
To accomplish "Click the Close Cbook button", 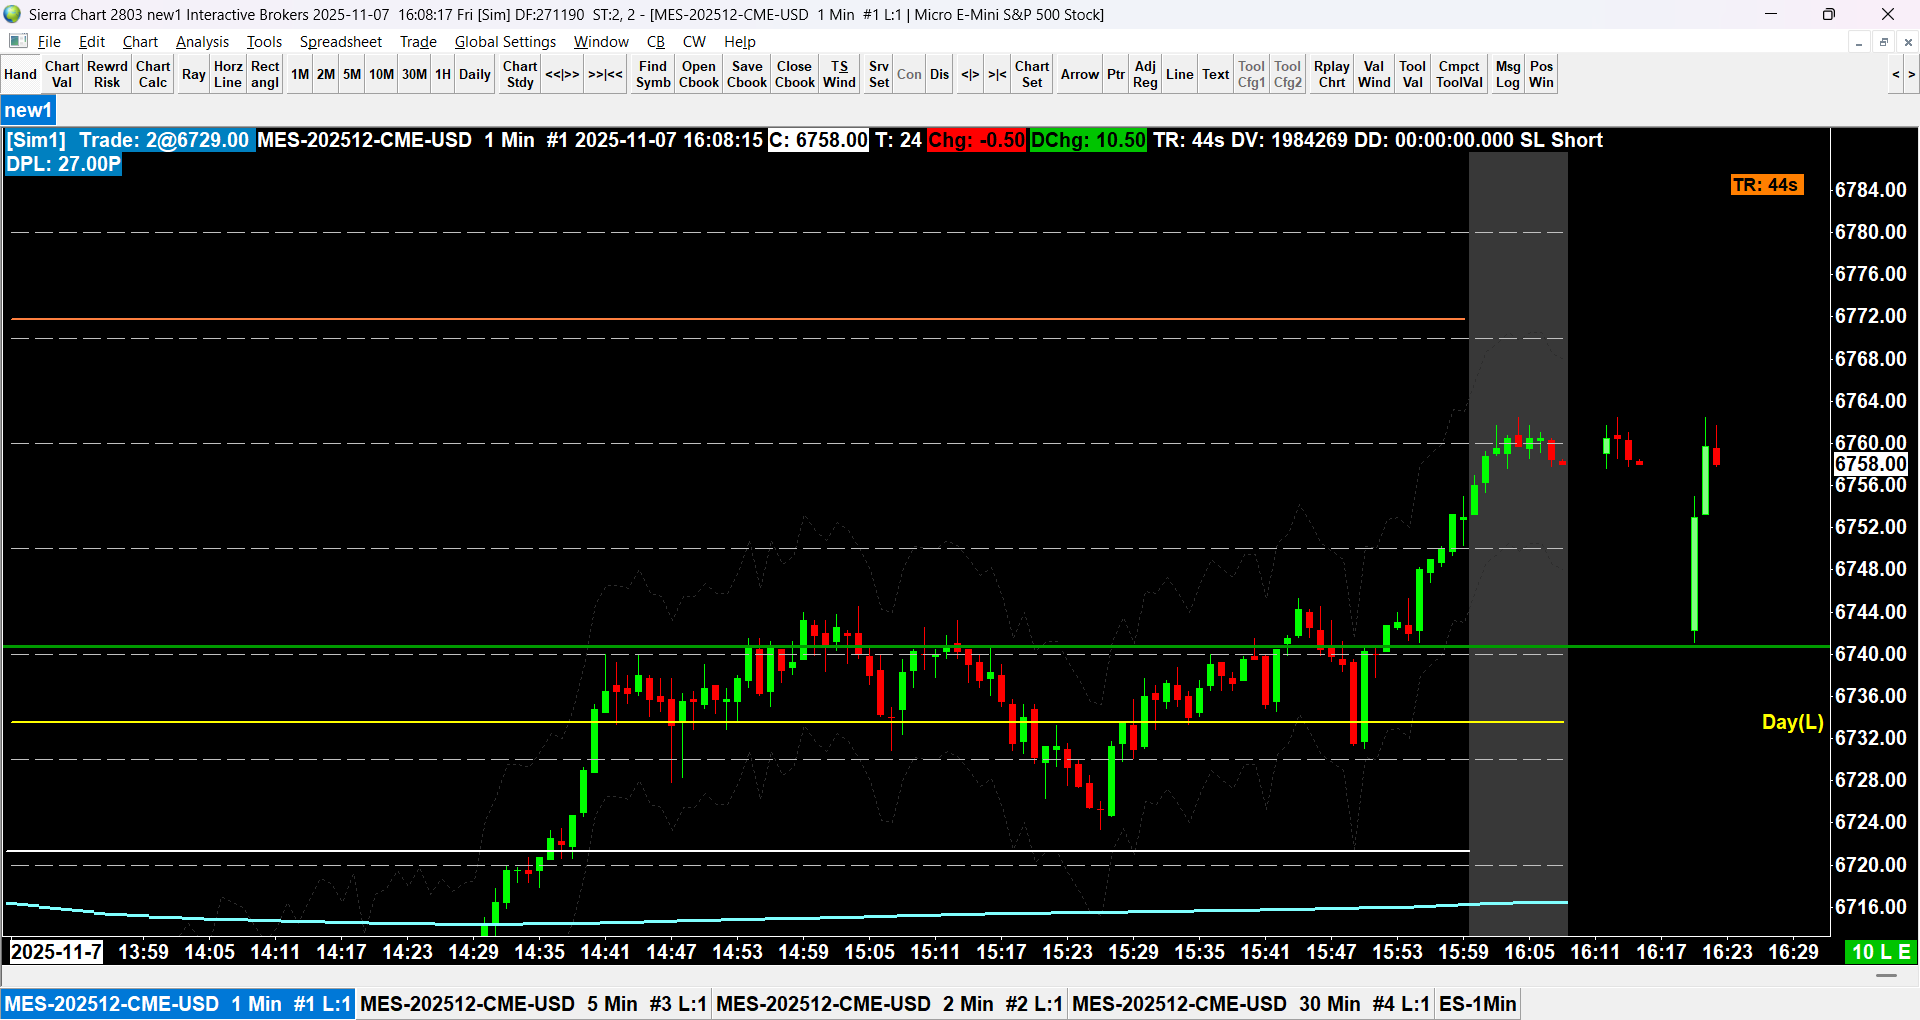I will [x=795, y=74].
